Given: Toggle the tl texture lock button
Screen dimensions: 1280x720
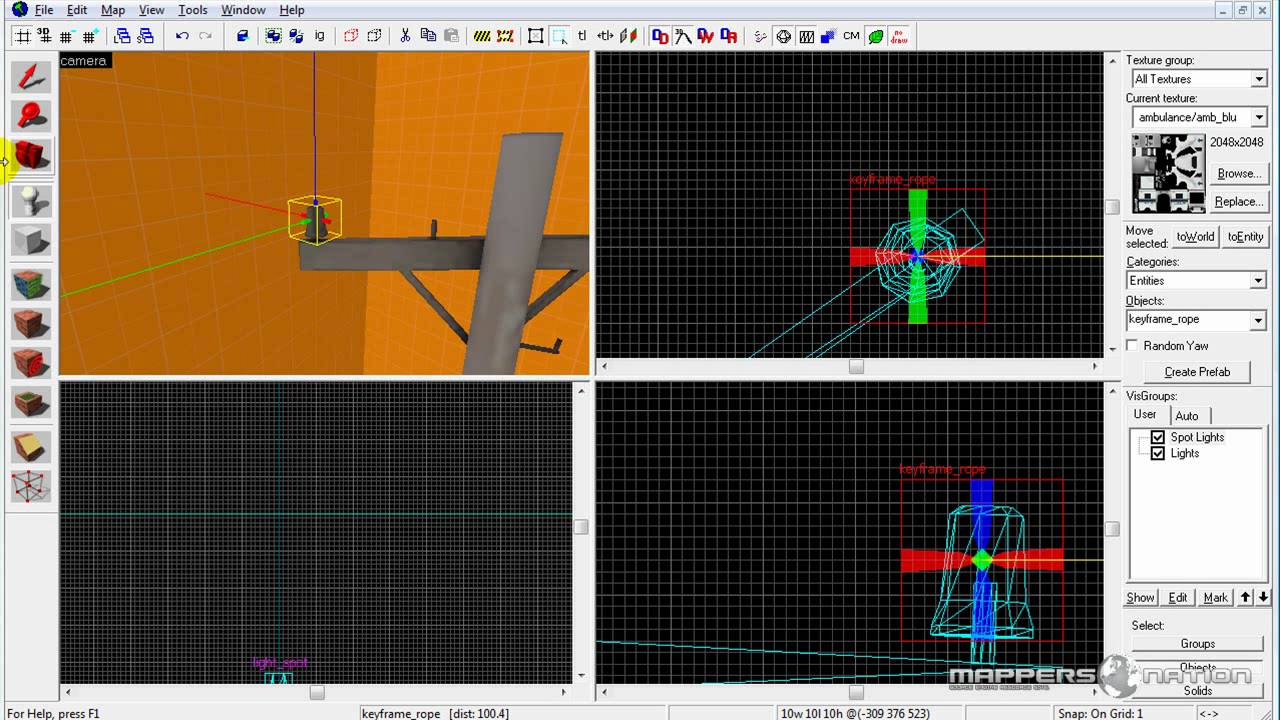Looking at the screenshot, I should pos(582,36).
